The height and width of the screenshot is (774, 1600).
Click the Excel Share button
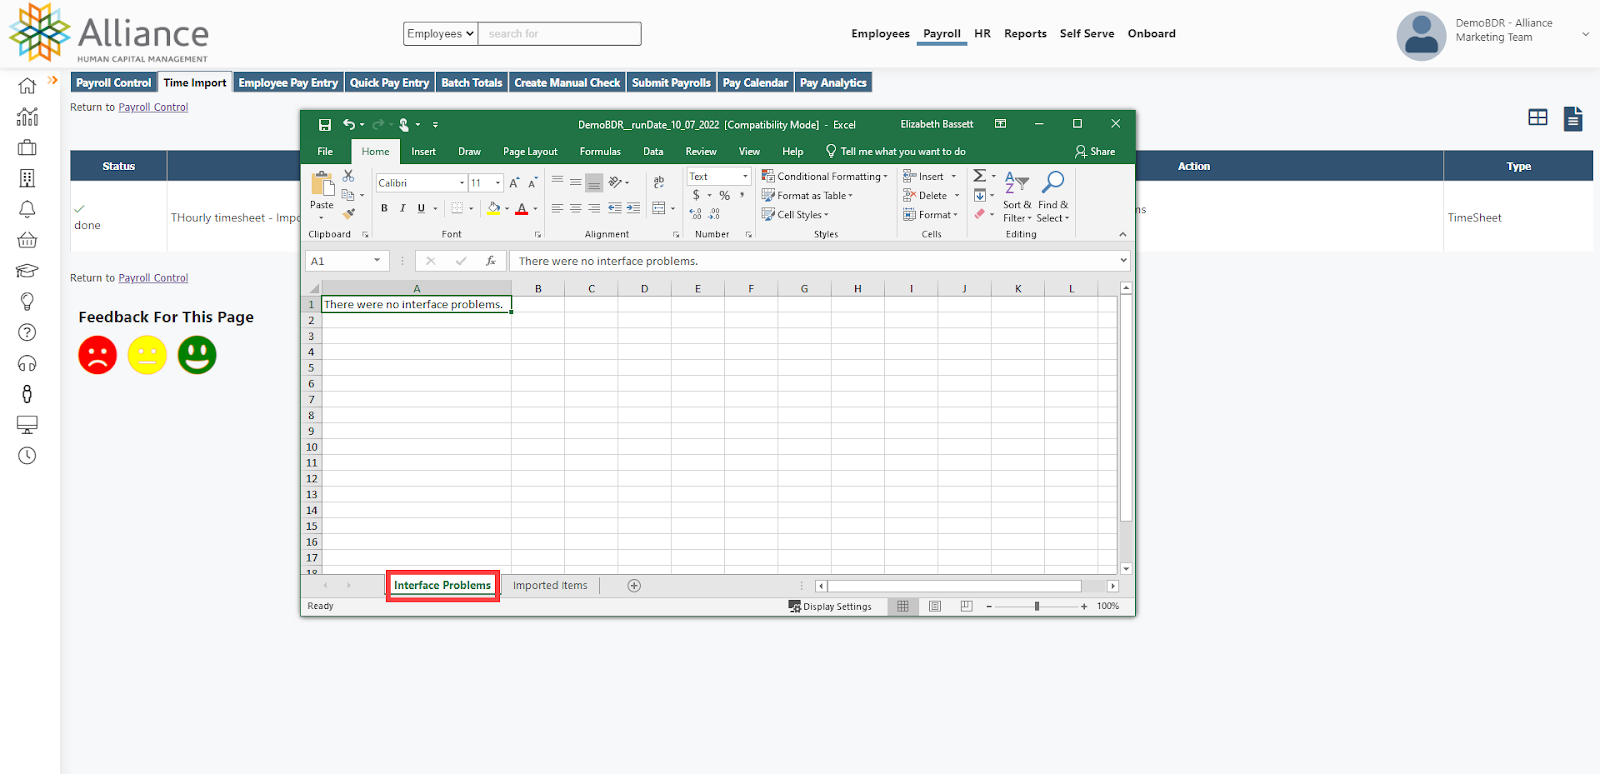tap(1095, 152)
